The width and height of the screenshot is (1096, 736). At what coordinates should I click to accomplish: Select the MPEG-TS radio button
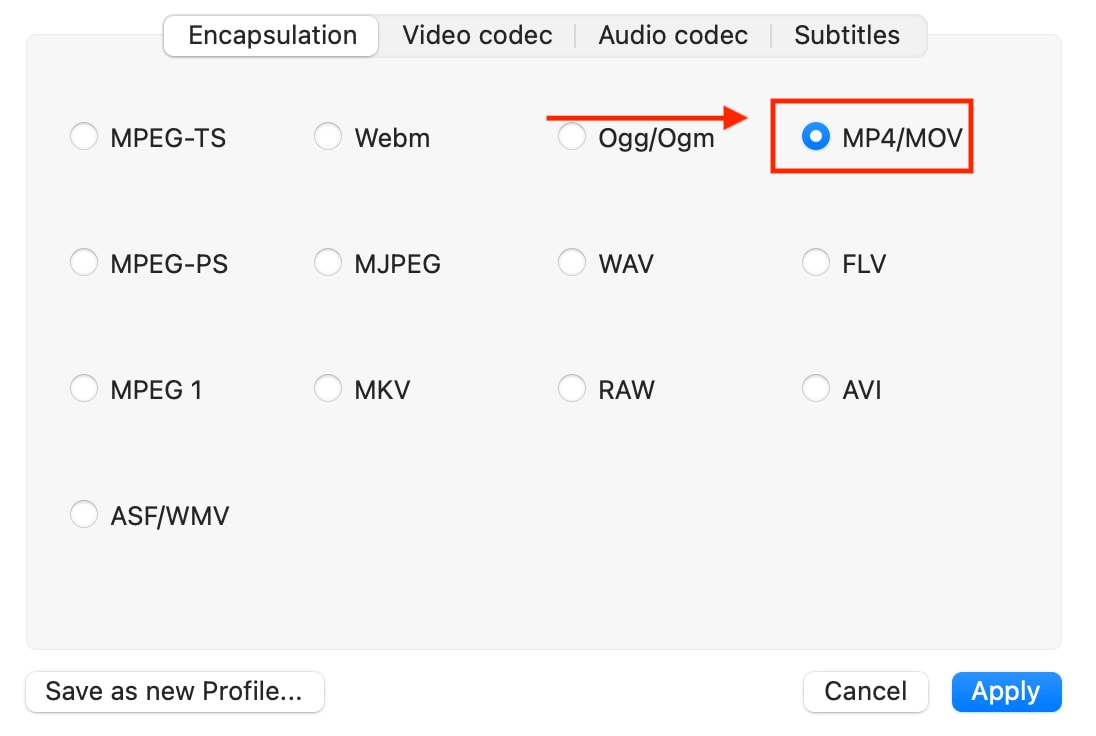point(84,137)
